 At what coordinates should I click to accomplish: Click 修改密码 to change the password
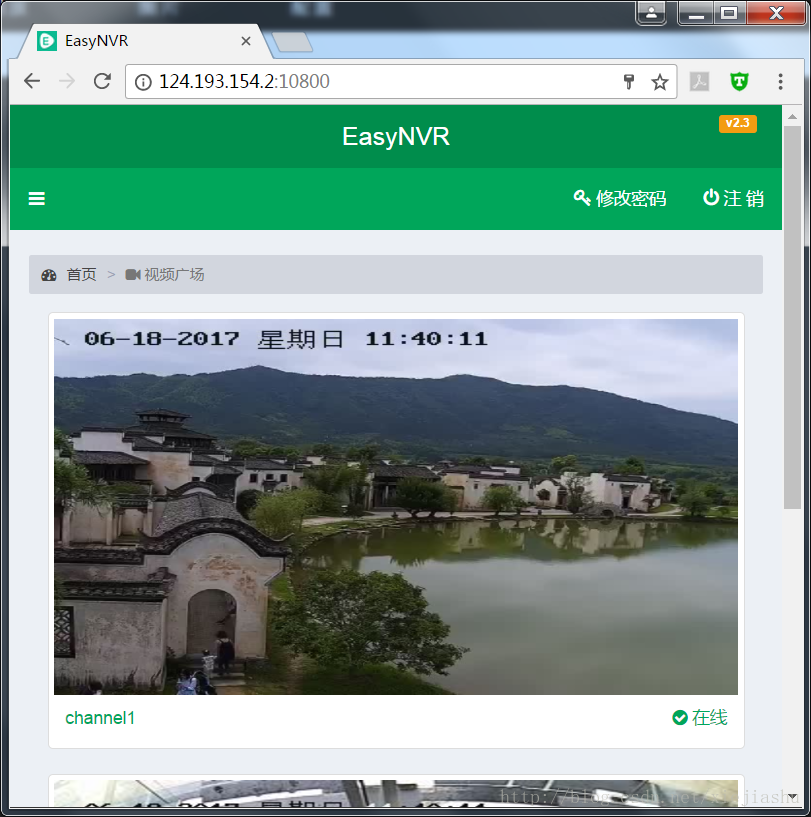point(630,198)
